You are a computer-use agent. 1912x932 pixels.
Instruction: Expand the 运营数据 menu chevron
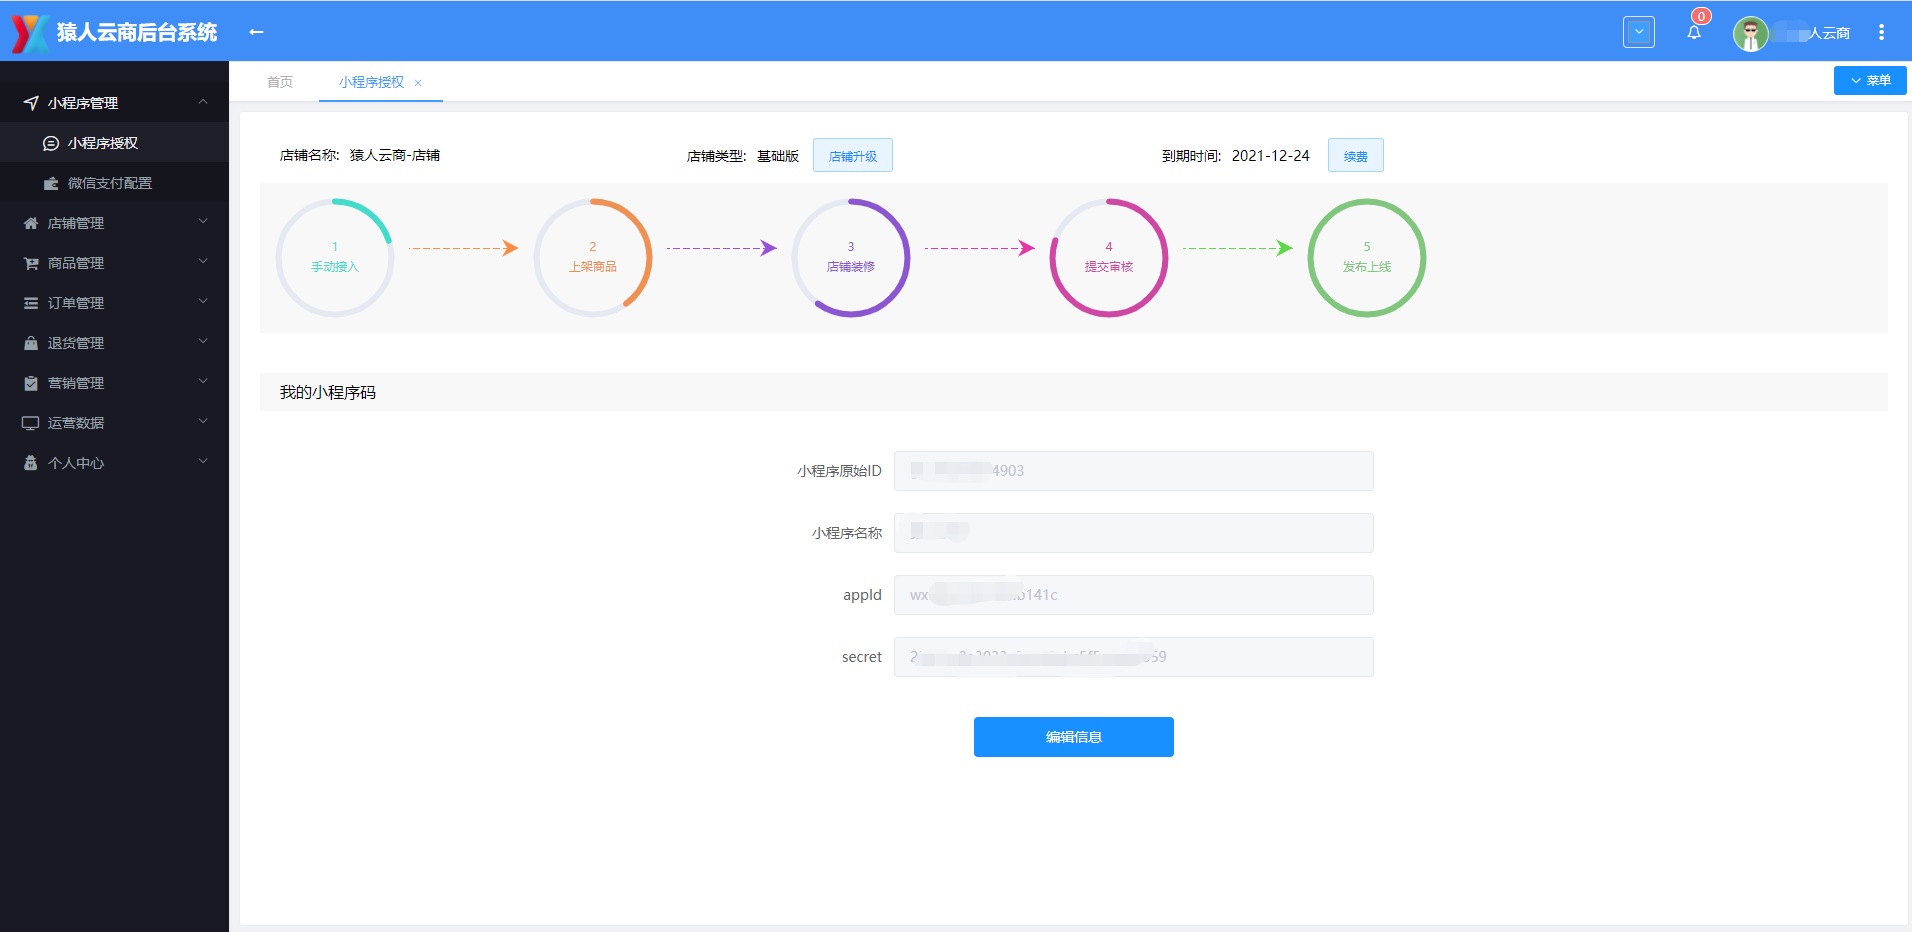203,422
